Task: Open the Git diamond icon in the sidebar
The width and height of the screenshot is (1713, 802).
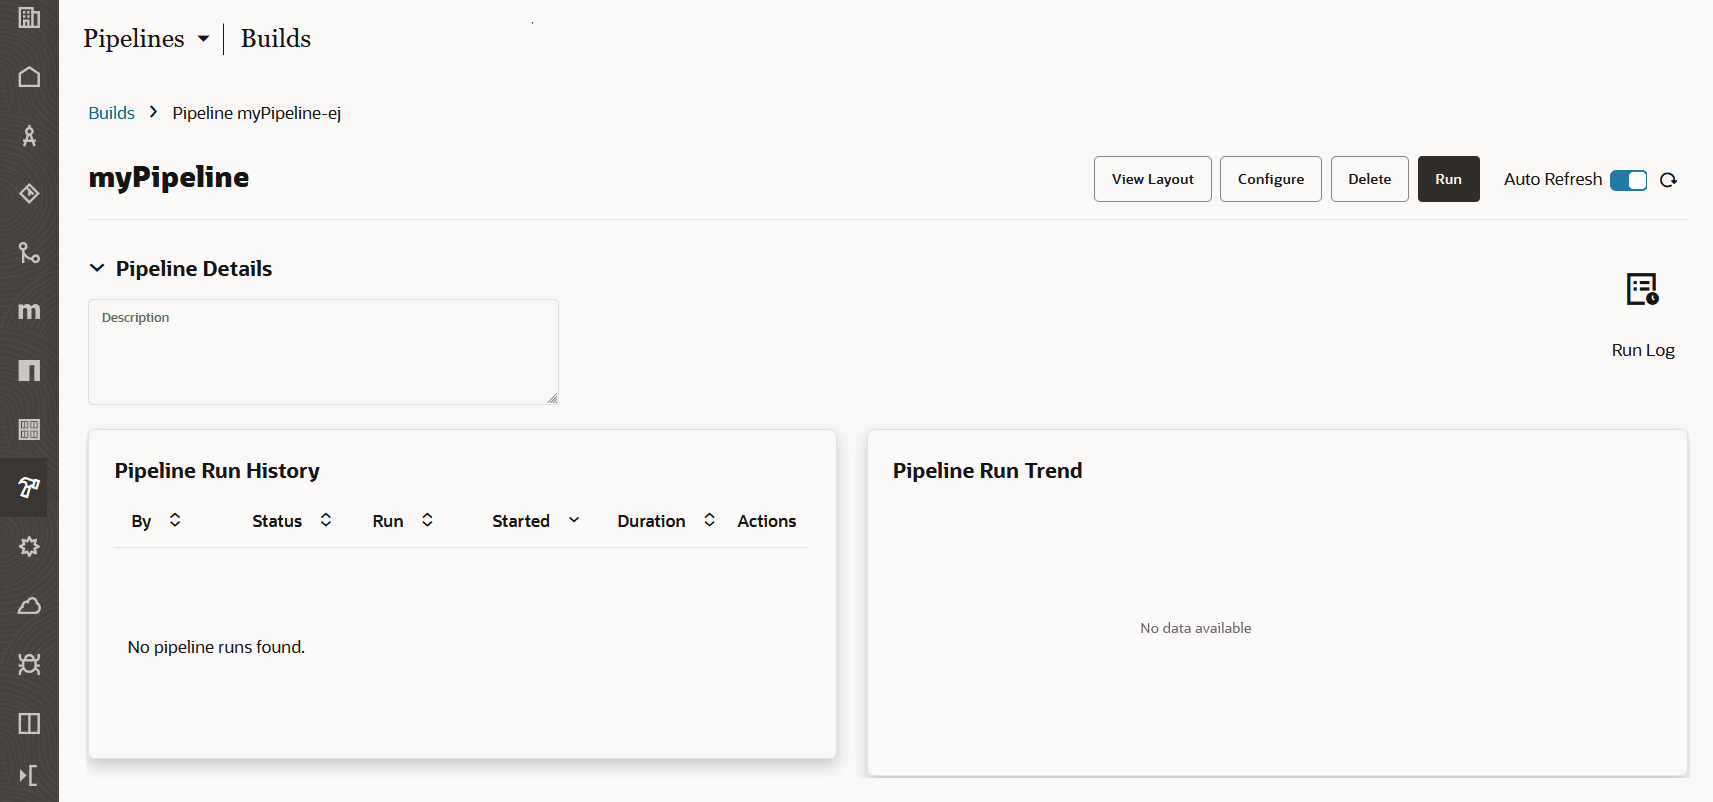Action: click(x=29, y=193)
